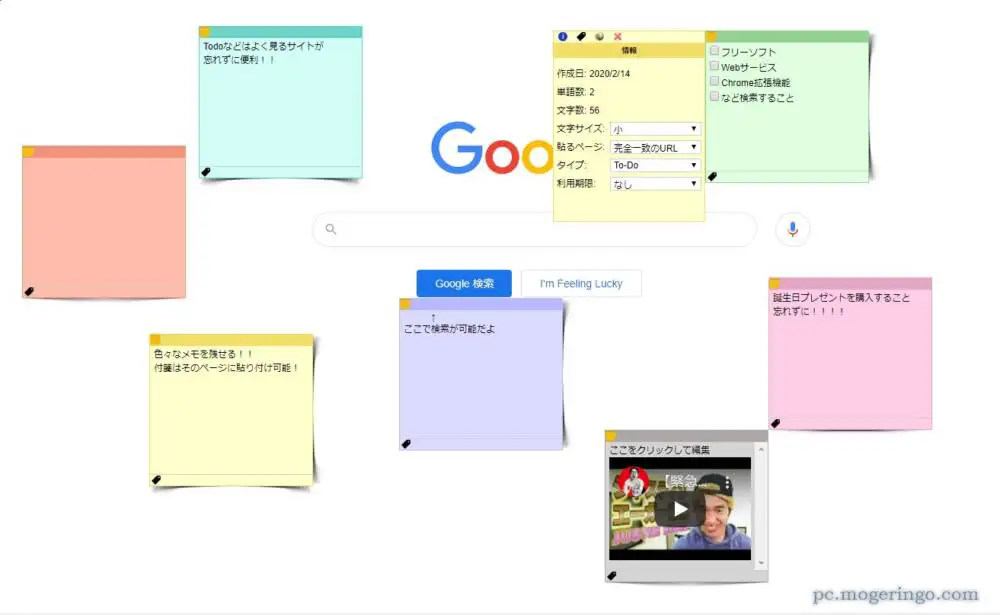Click the blue info icon in the note panel
Screen dimensions: 1000x615
pos(563,36)
